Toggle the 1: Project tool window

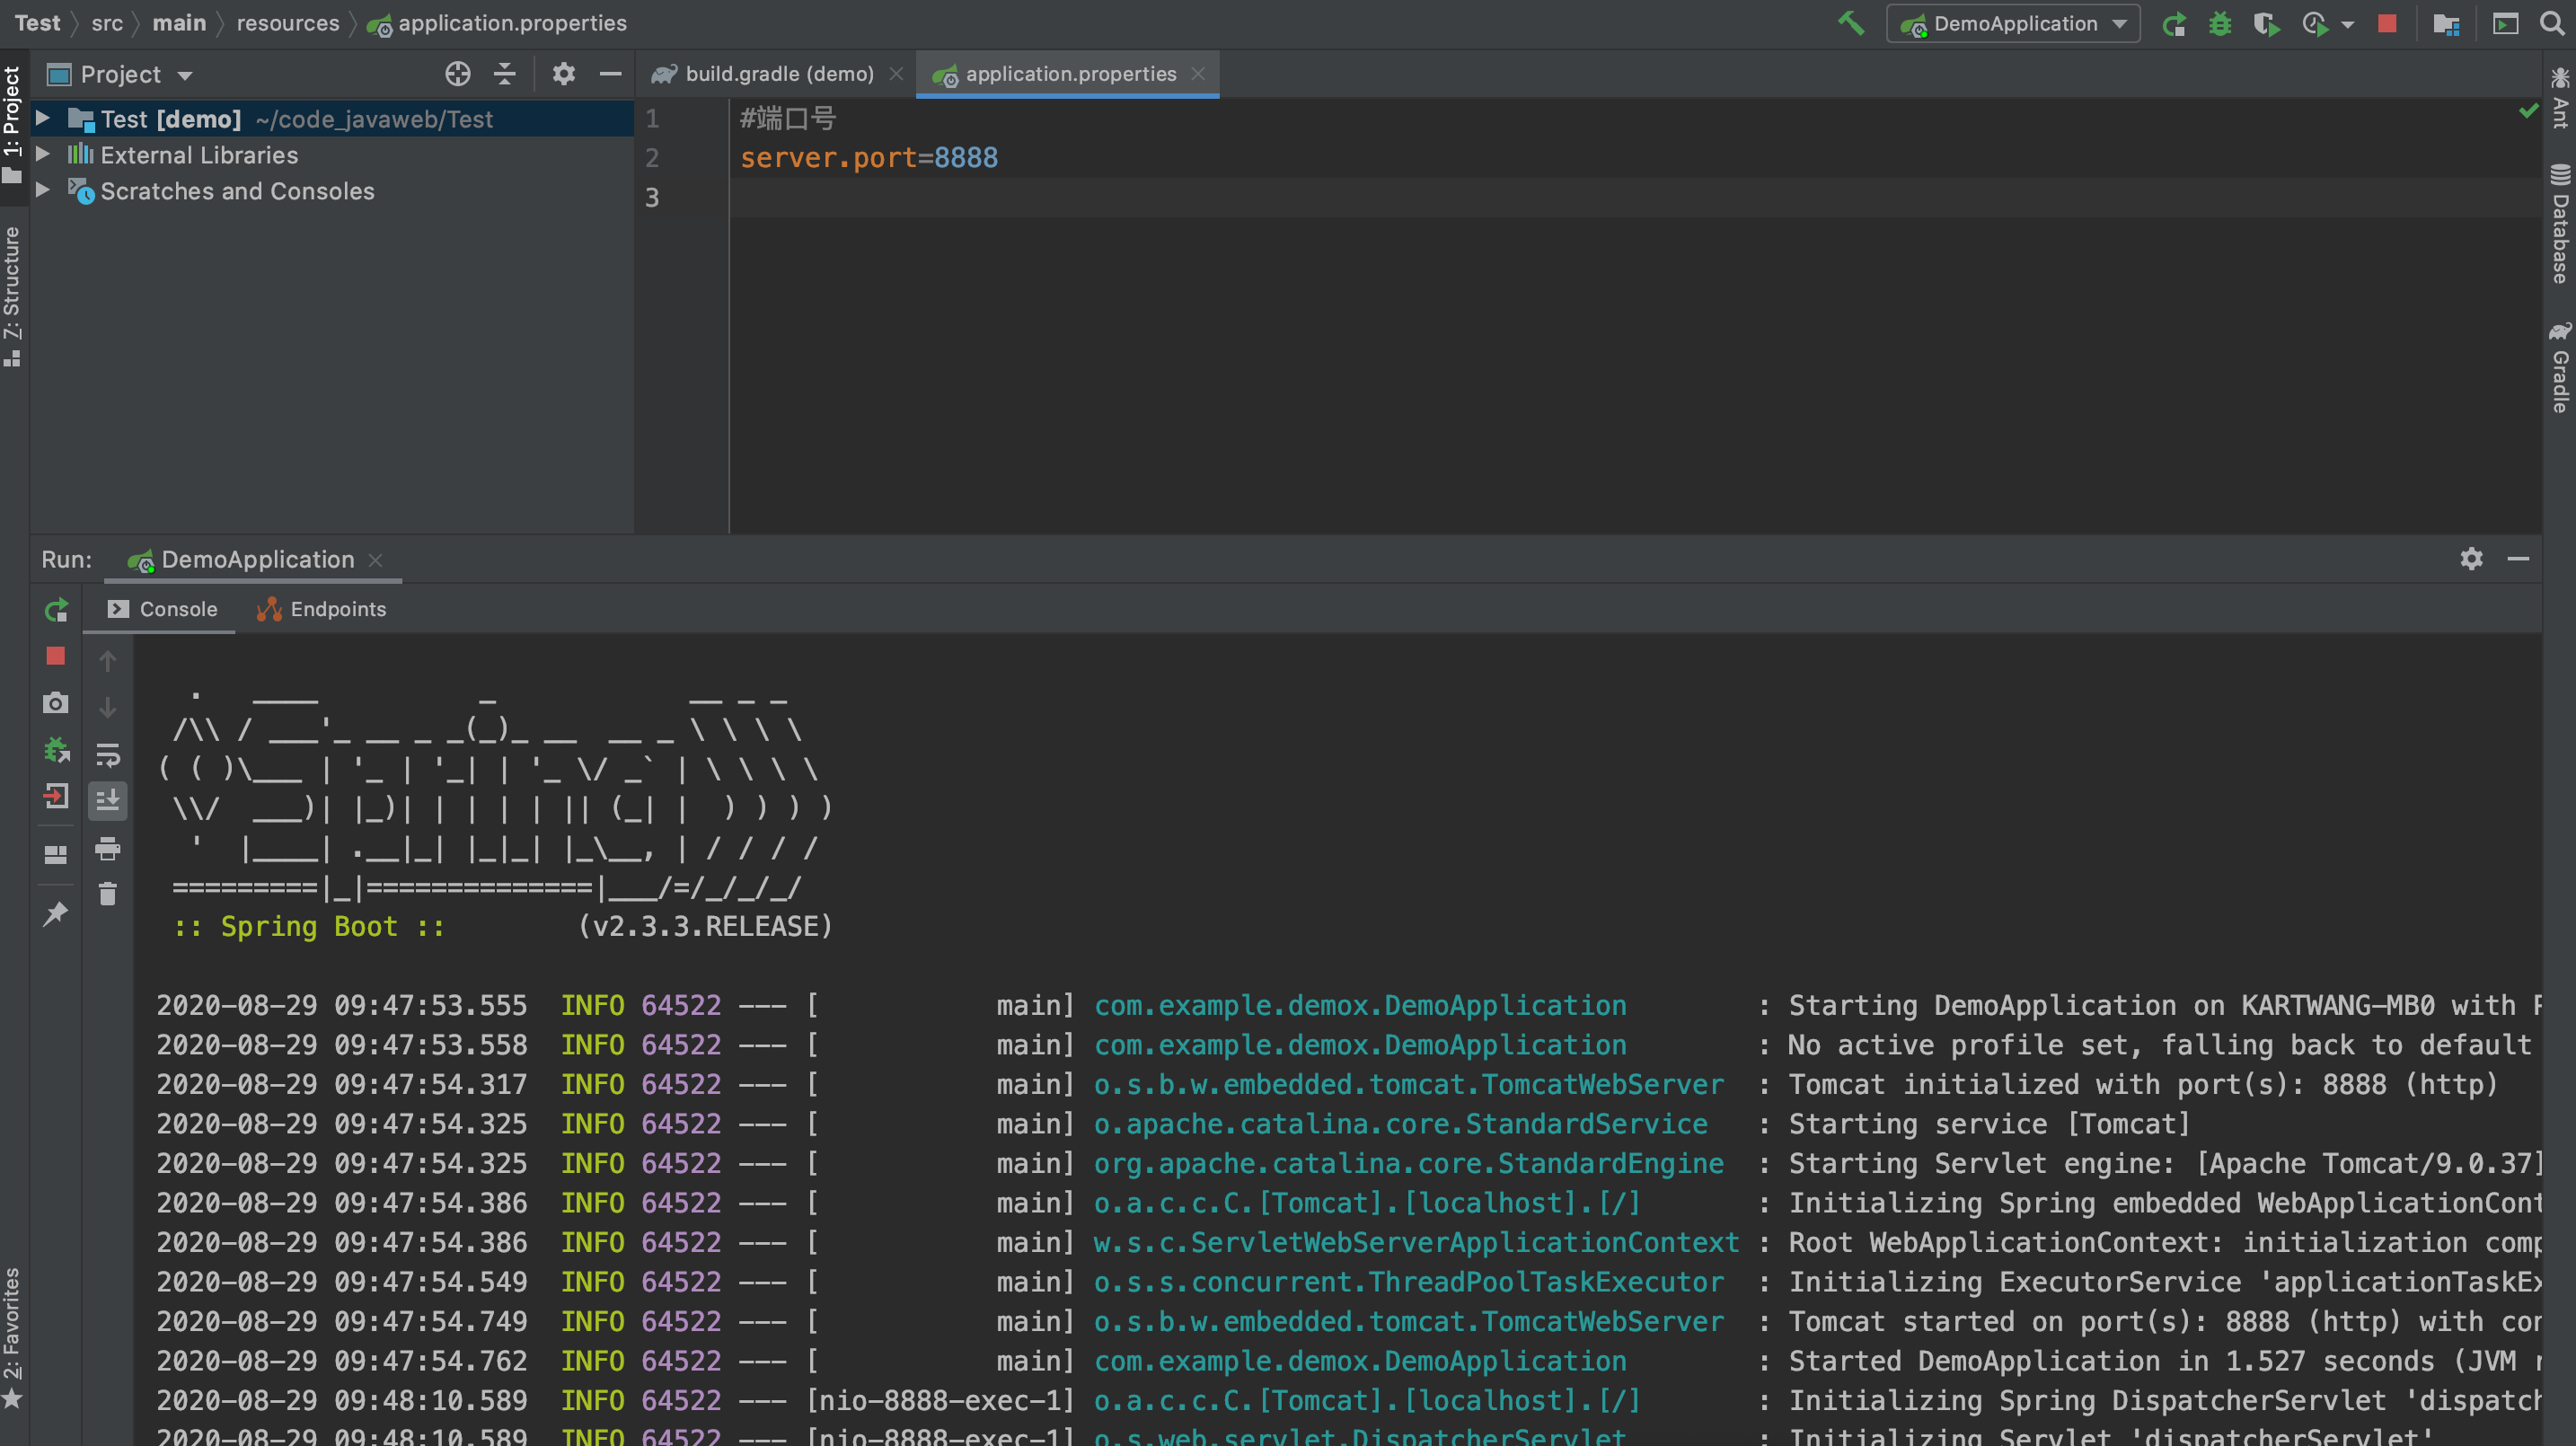pyautogui.click(x=13, y=125)
